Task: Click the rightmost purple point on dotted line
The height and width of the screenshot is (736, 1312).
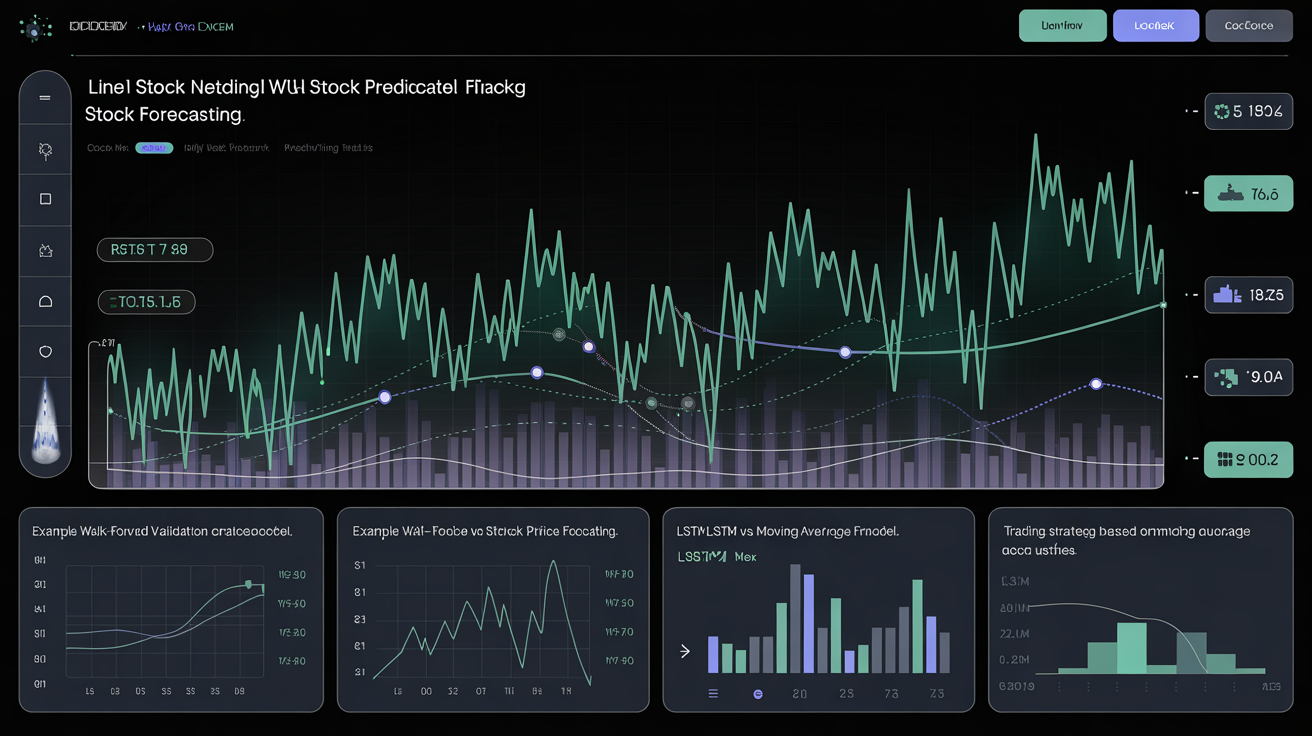Action: [x=1096, y=384]
